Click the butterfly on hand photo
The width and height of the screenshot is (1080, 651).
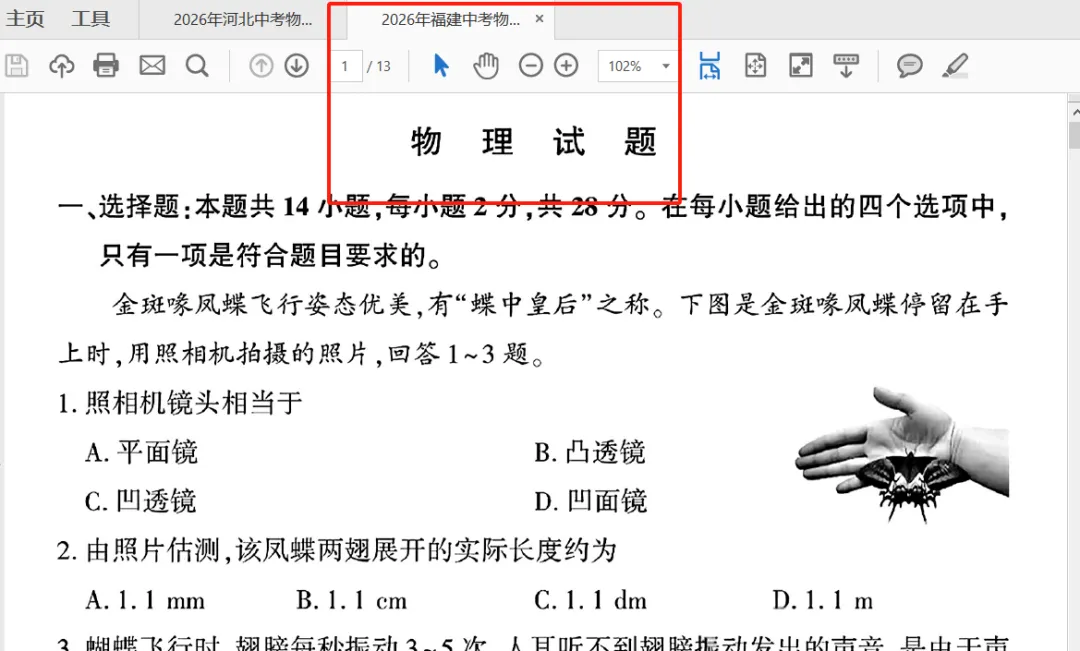tap(903, 455)
